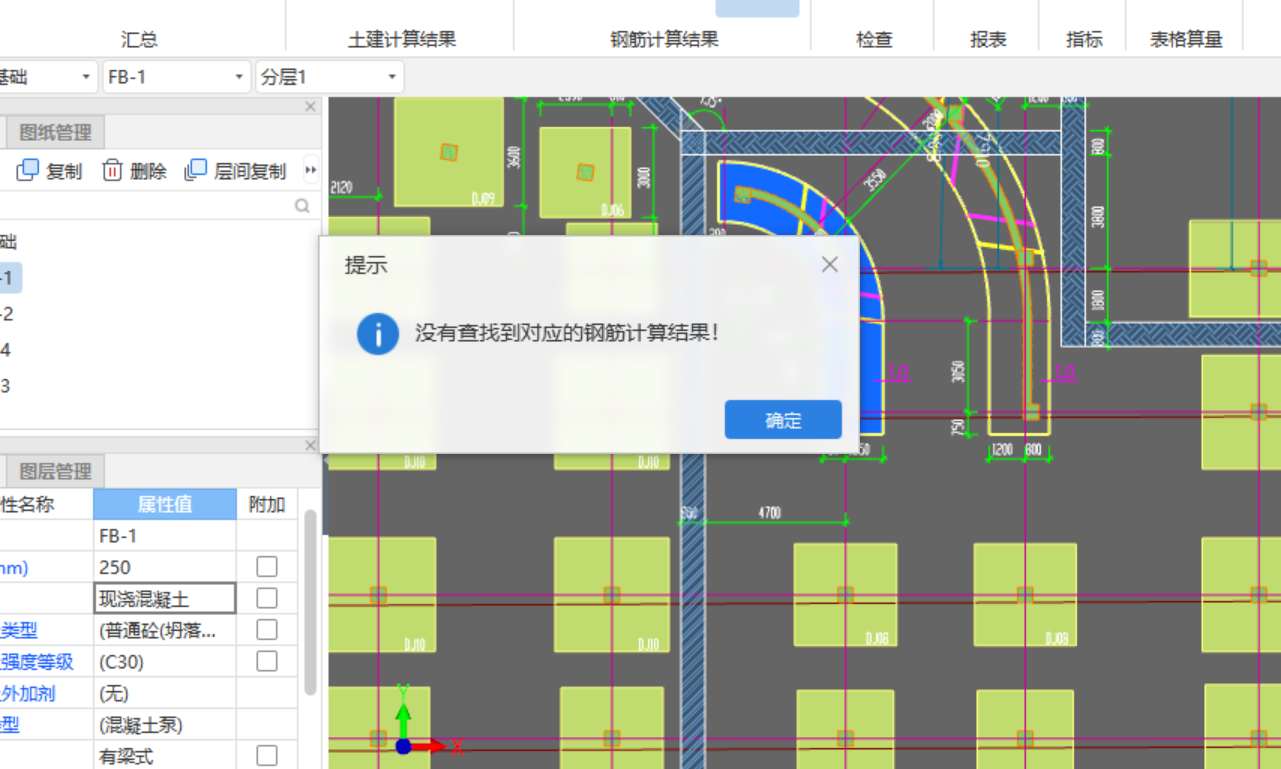This screenshot has height=769, width=1281.
Task: Select the 250 thickness value cell
Action: point(165,567)
